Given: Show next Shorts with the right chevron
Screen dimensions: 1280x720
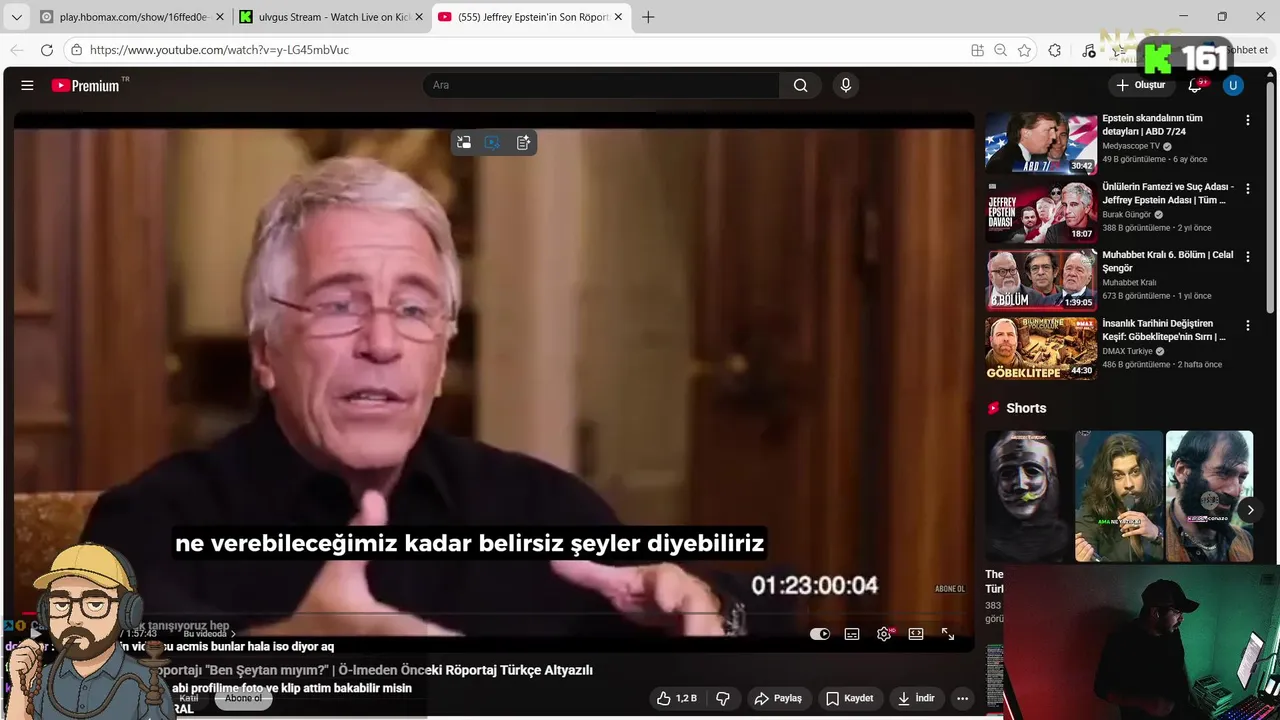Looking at the screenshot, I should pyautogui.click(x=1250, y=510).
